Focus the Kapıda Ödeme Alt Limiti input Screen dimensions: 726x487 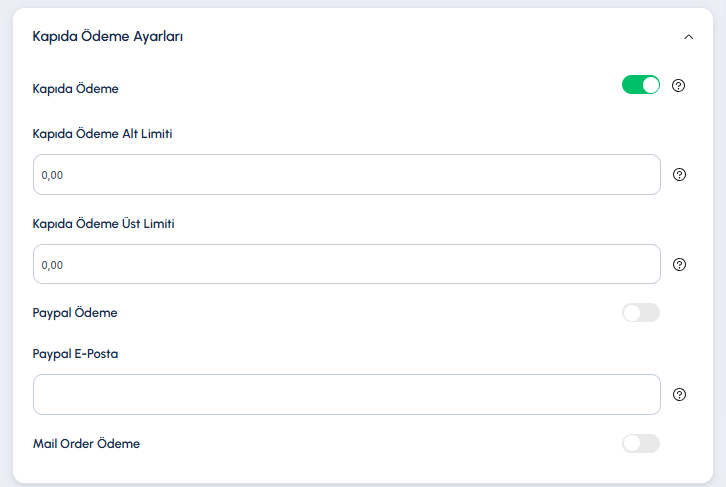tap(347, 175)
